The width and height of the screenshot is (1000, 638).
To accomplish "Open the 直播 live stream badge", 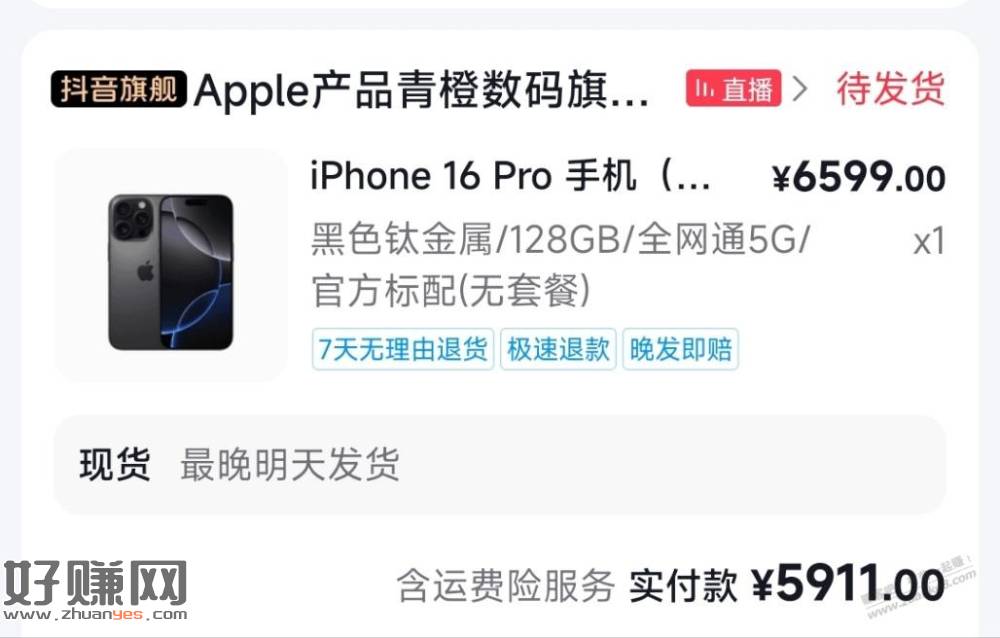I will 733,88.
